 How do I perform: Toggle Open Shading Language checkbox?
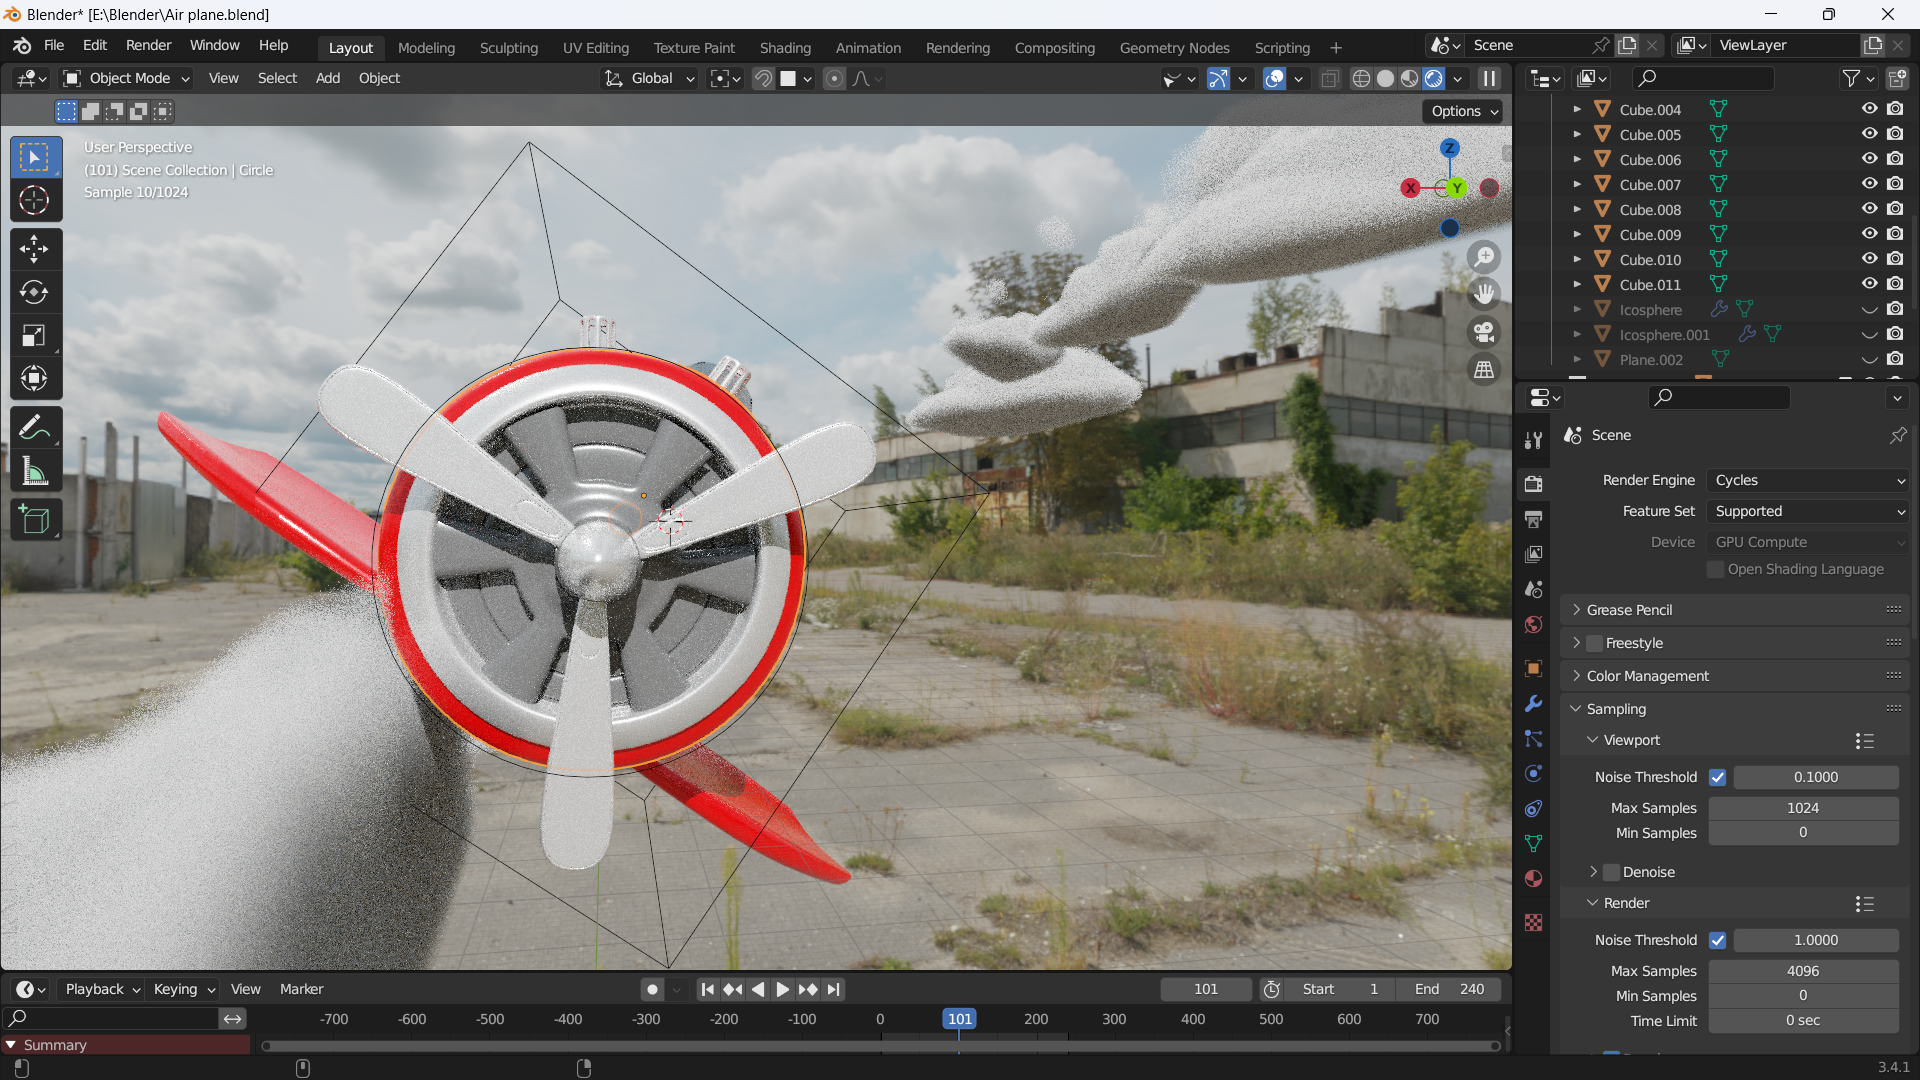point(1716,569)
